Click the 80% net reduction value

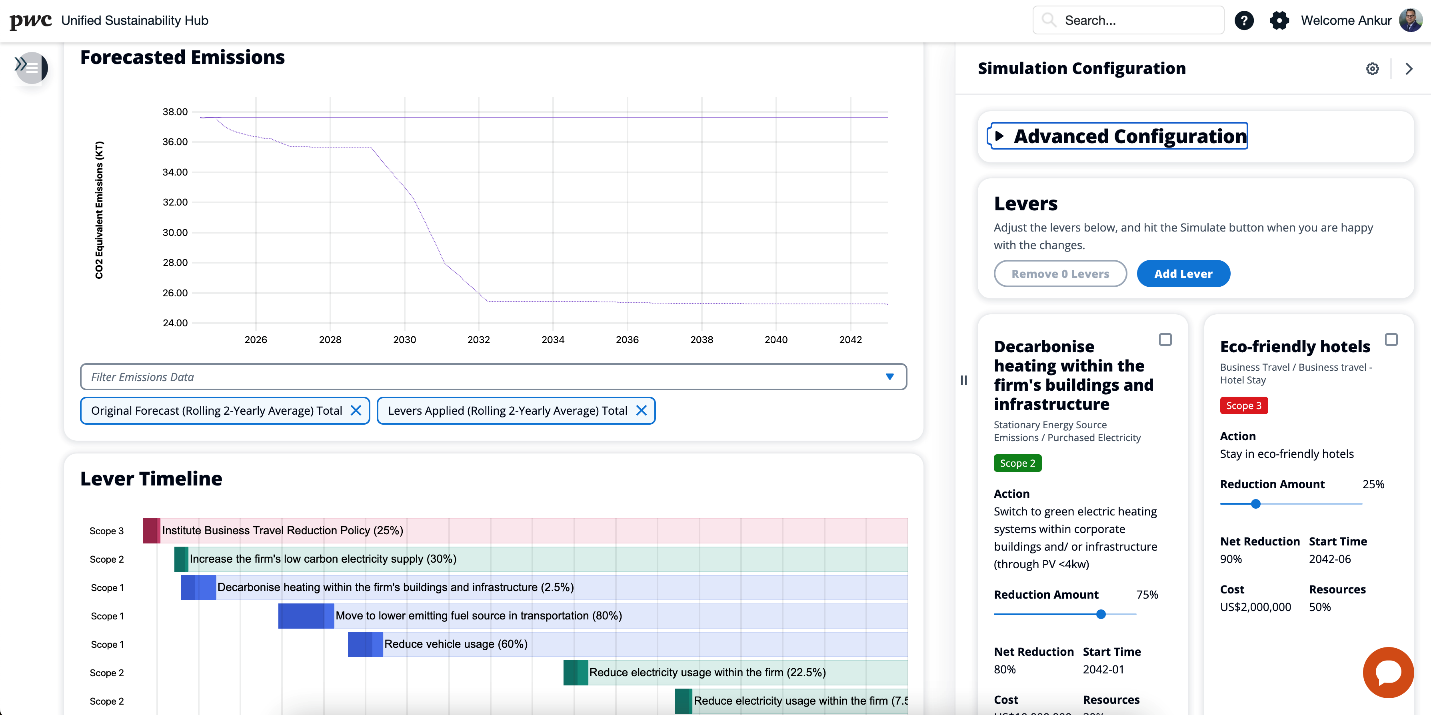tap(1005, 669)
